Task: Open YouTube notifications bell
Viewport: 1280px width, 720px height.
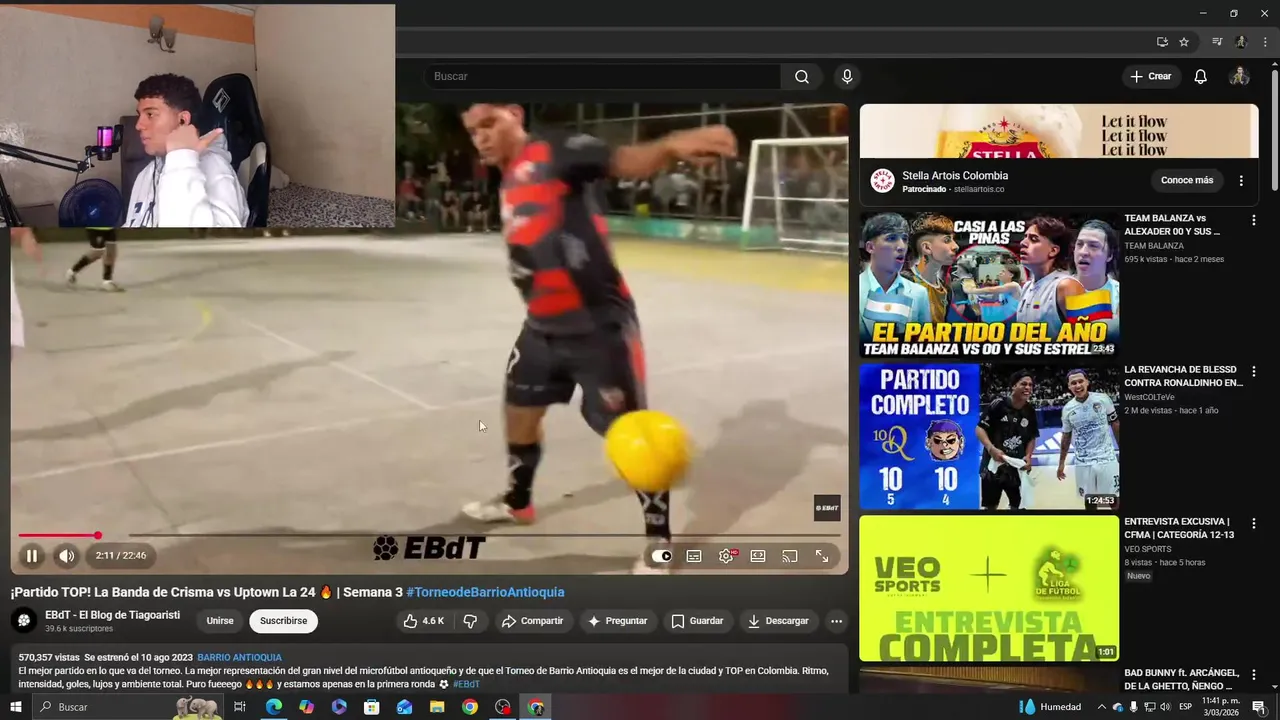Action: (x=1201, y=77)
